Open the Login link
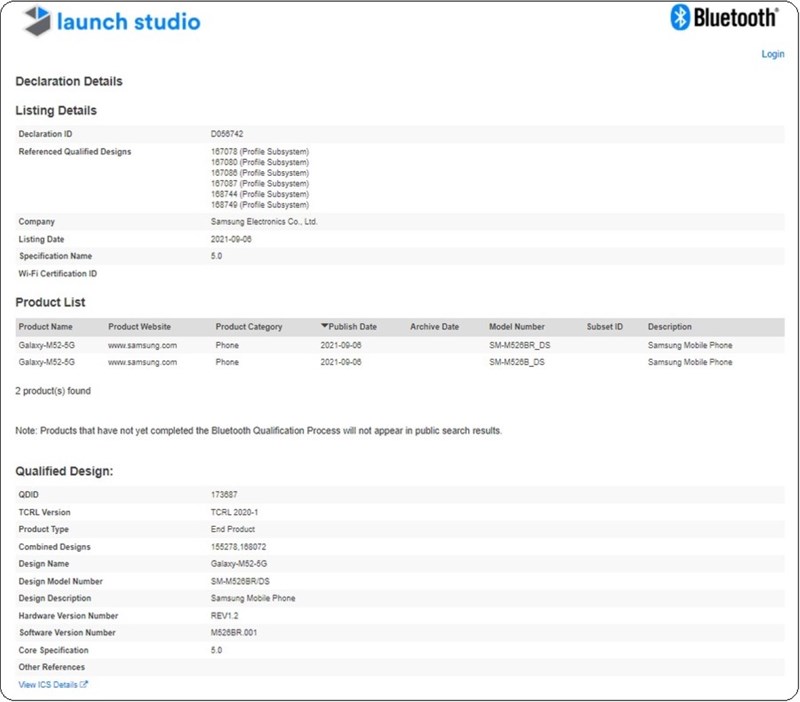This screenshot has width=800, height=702. pyautogui.click(x=772, y=54)
